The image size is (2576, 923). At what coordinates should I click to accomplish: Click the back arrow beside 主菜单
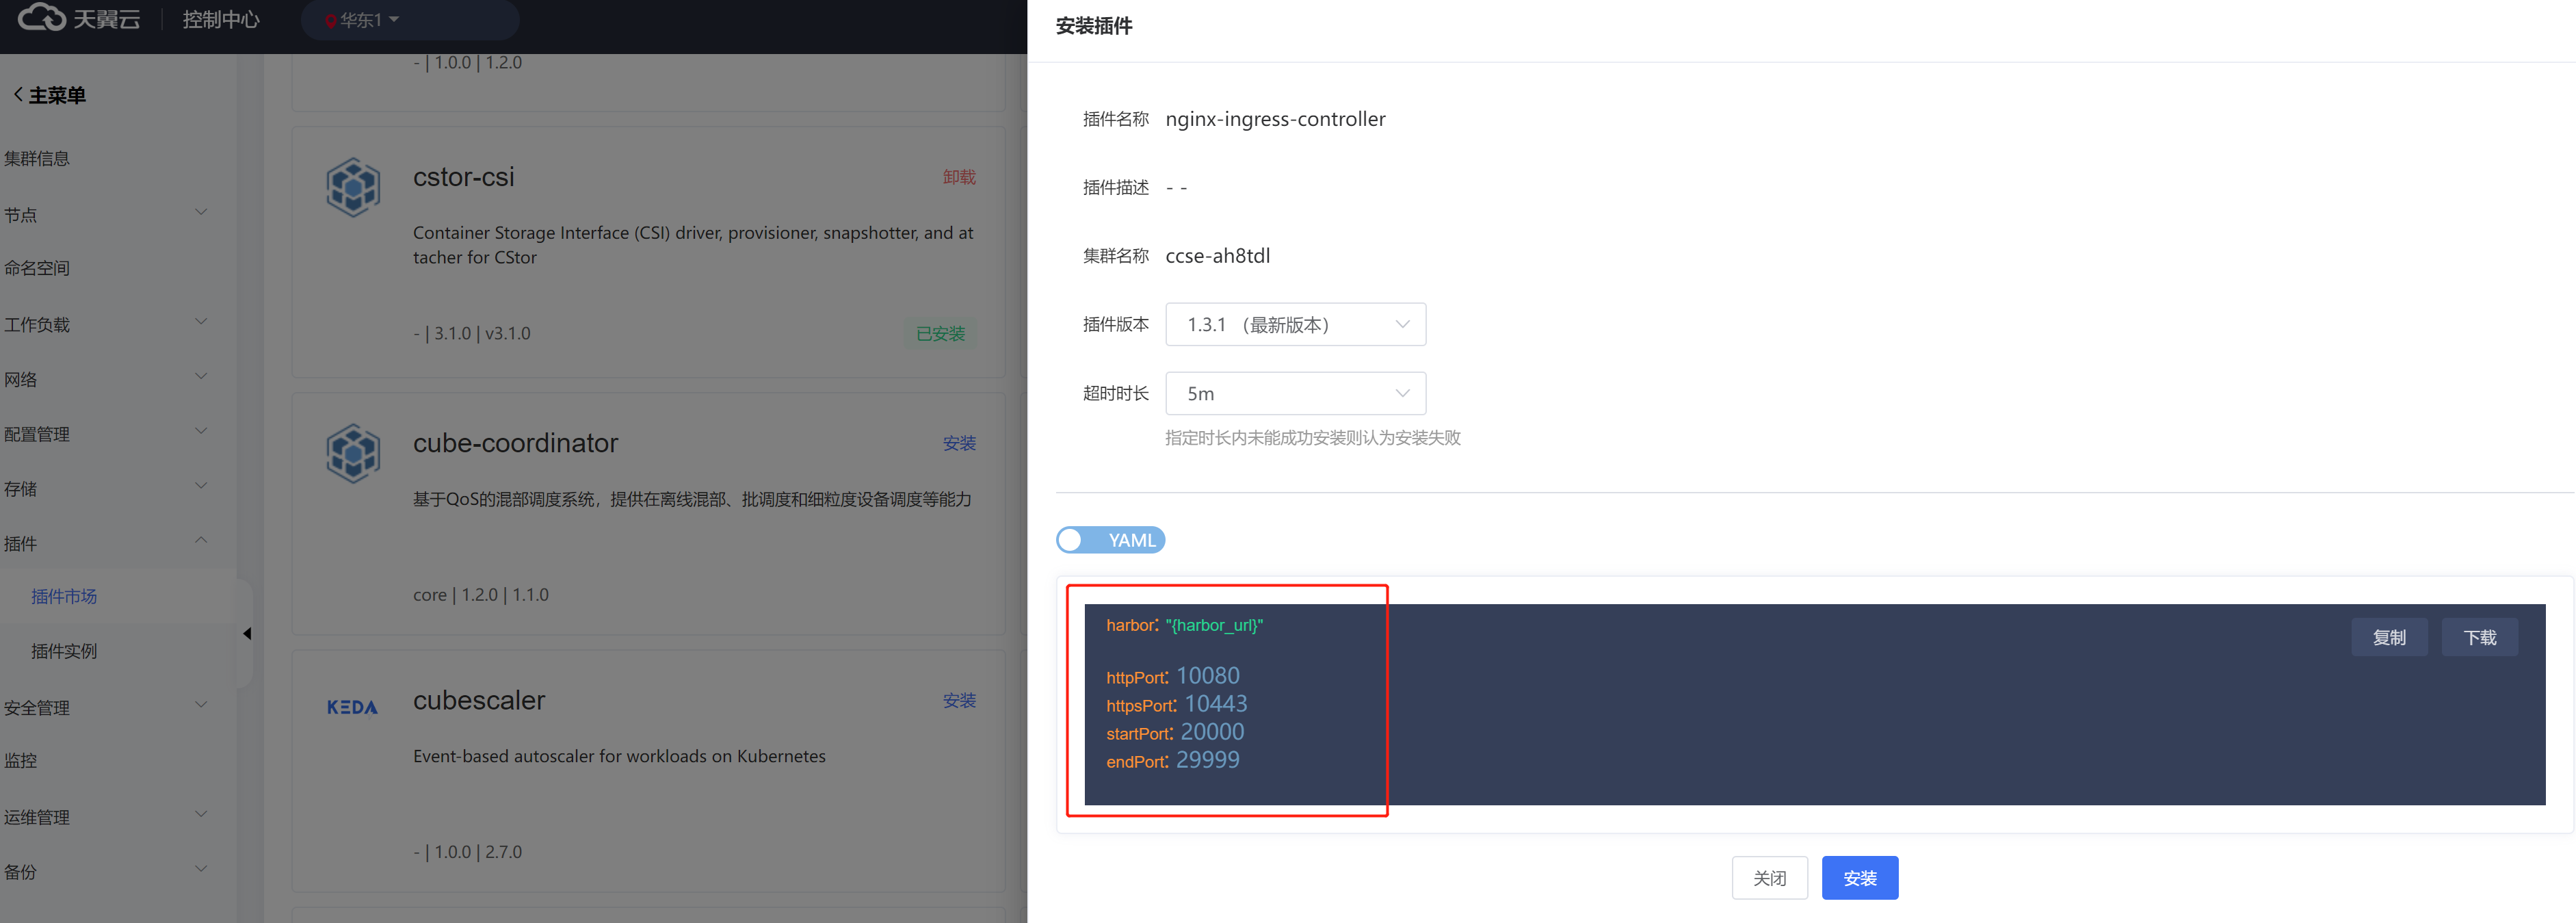pos(18,95)
